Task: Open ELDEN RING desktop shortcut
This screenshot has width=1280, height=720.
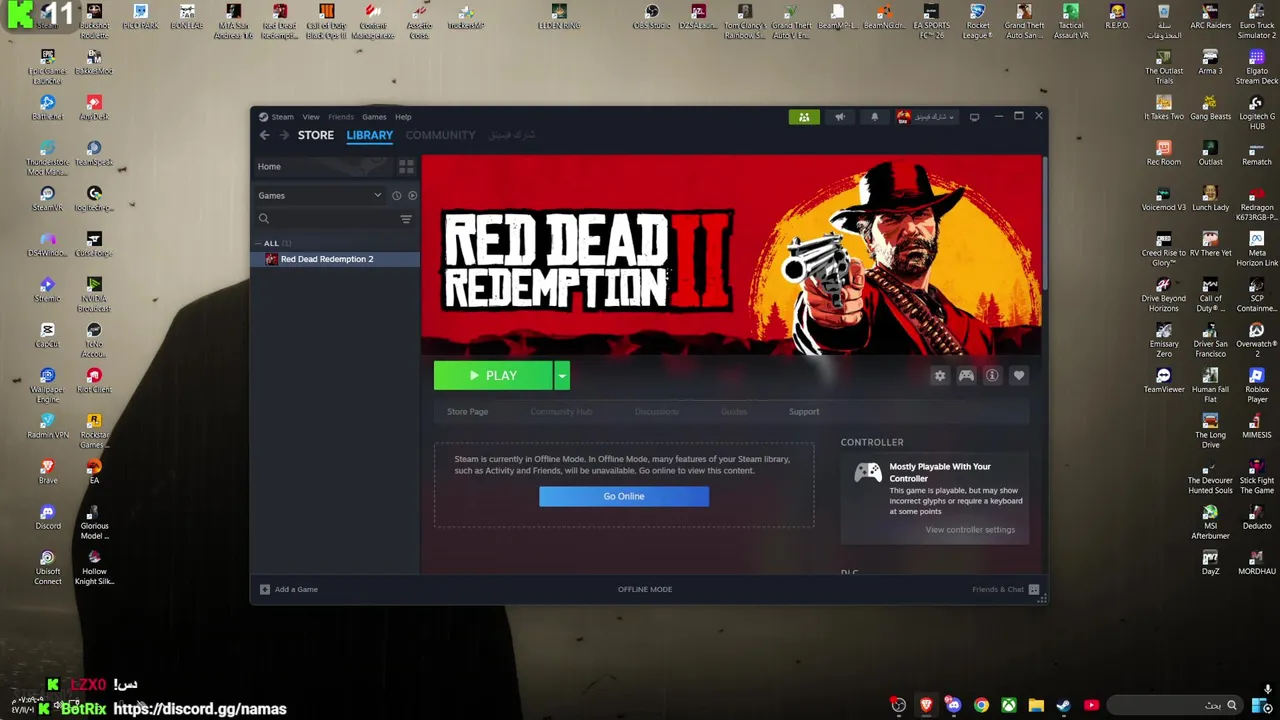Action: (x=558, y=17)
